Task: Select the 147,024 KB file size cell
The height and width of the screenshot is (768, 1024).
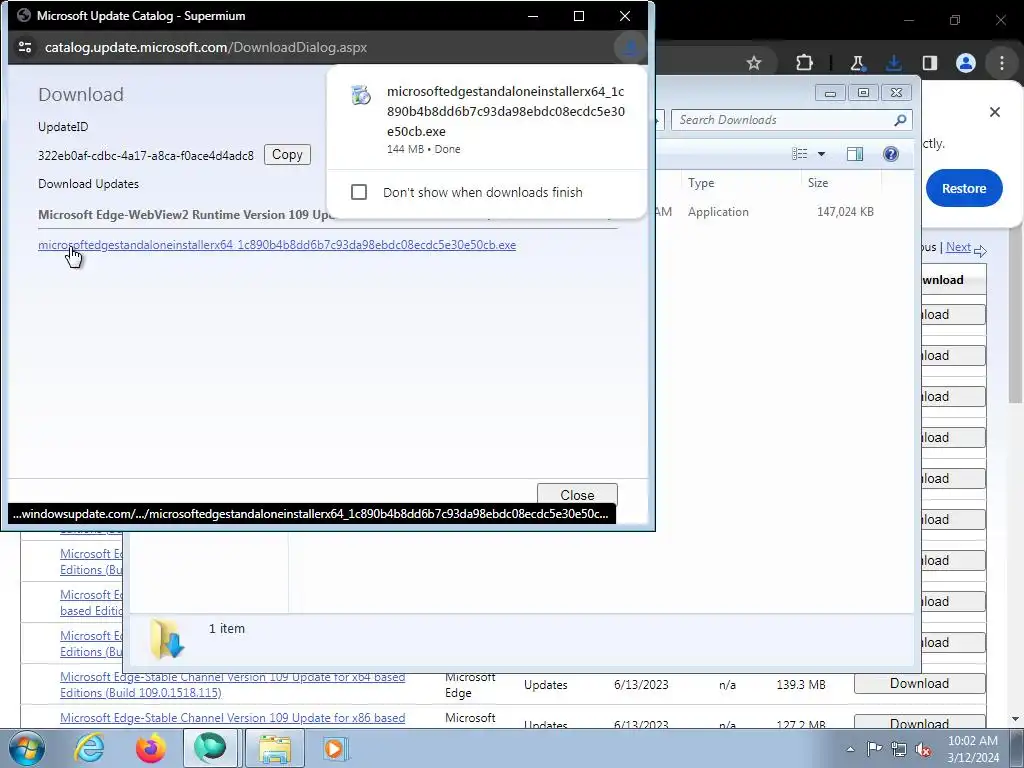Action: (x=845, y=212)
